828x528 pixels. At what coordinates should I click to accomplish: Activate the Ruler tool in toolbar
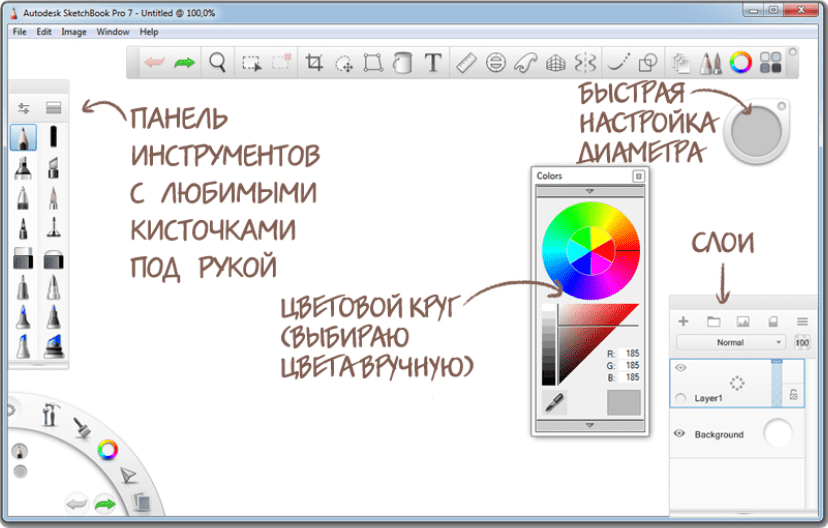tap(463, 63)
